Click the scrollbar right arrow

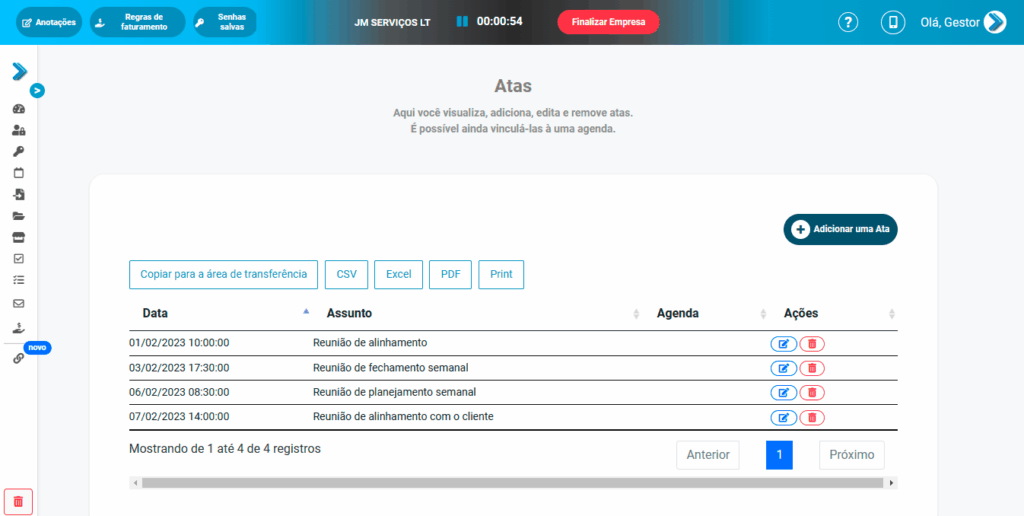point(891,483)
